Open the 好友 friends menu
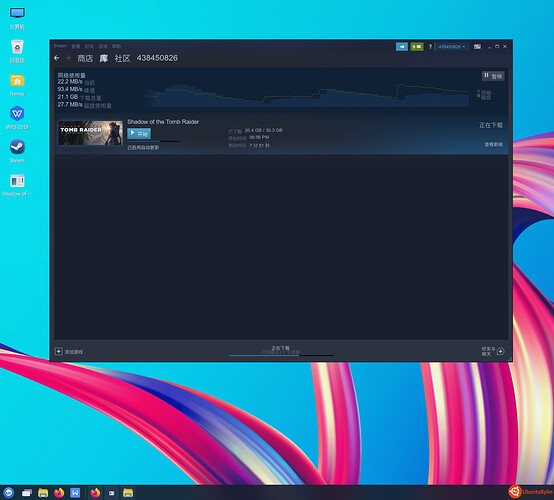 click(x=89, y=46)
